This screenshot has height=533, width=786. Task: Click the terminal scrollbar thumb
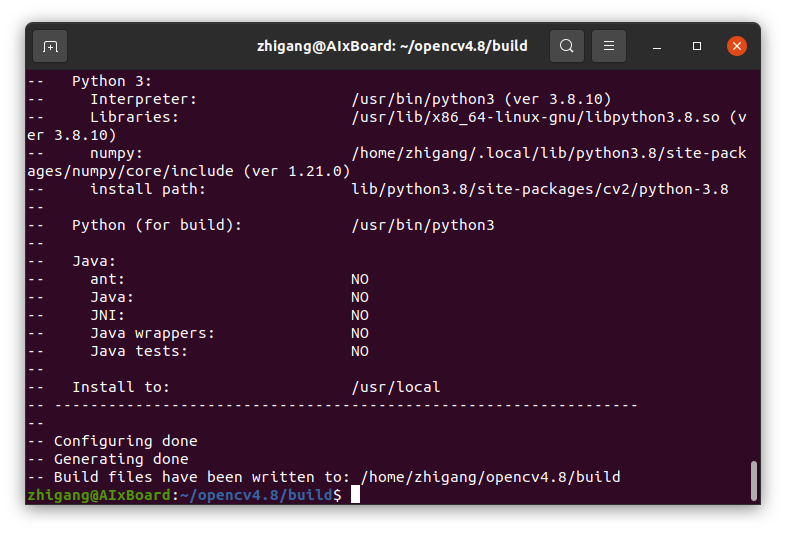pos(753,480)
